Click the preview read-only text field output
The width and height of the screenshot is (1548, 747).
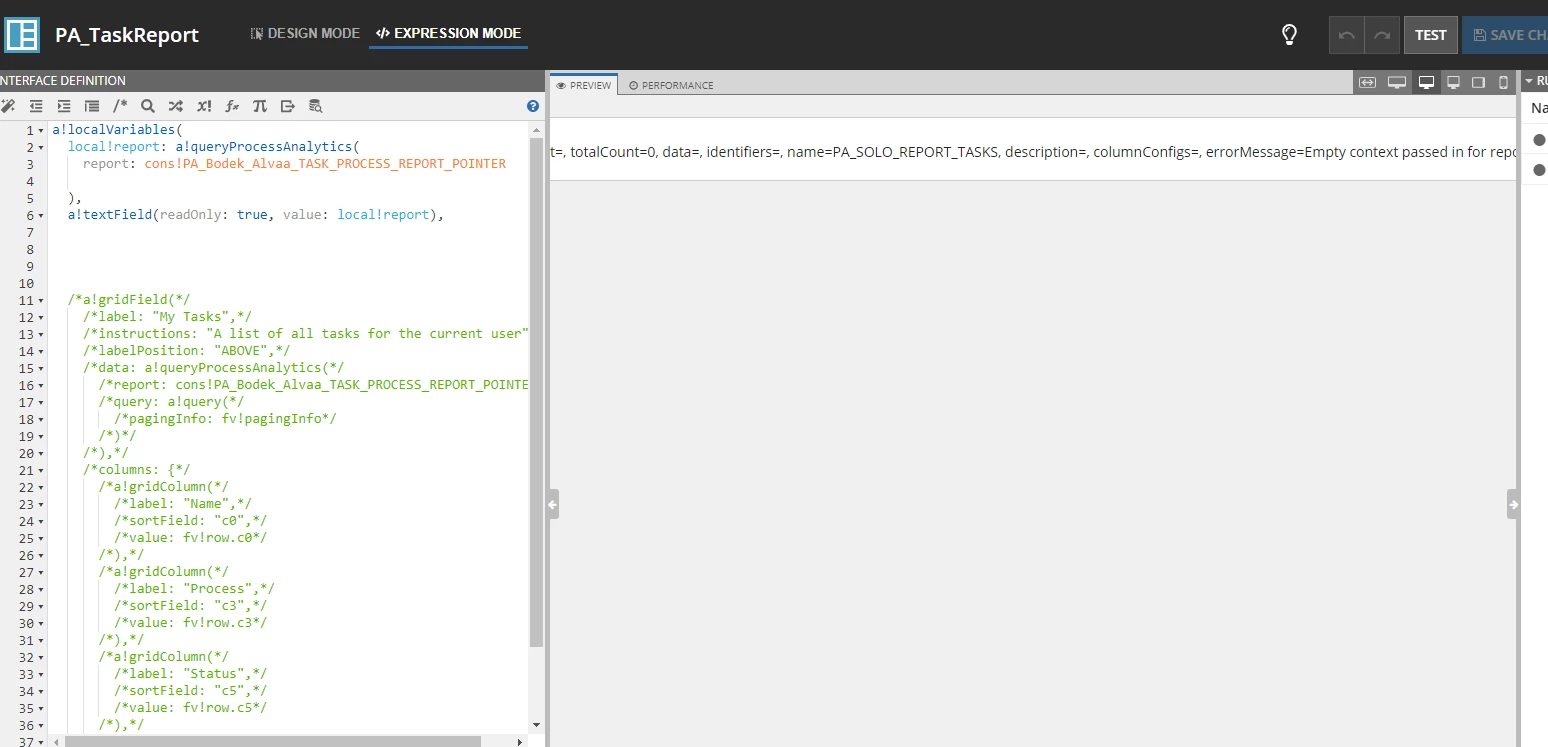click(x=1033, y=152)
